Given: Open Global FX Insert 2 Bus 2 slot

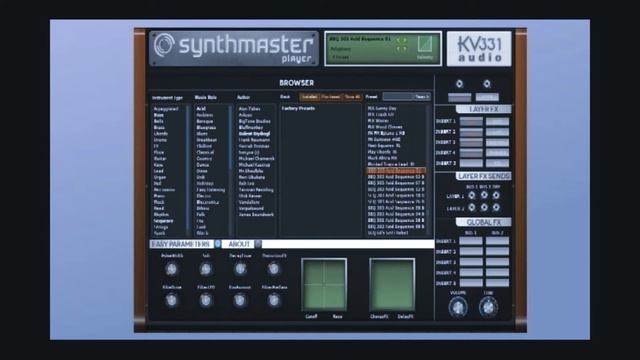Looking at the screenshot, I should click(497, 252).
